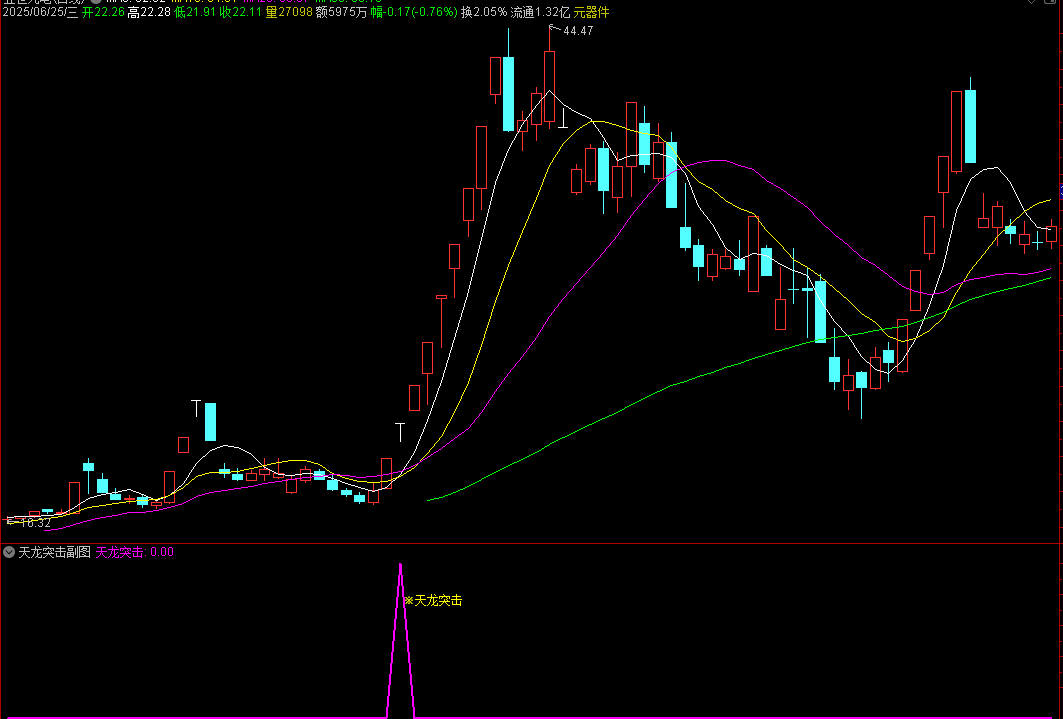Expand the 天龙突击副图 indicator dropdown arrow
Screen dimensions: 1063x719
click(x=9, y=552)
